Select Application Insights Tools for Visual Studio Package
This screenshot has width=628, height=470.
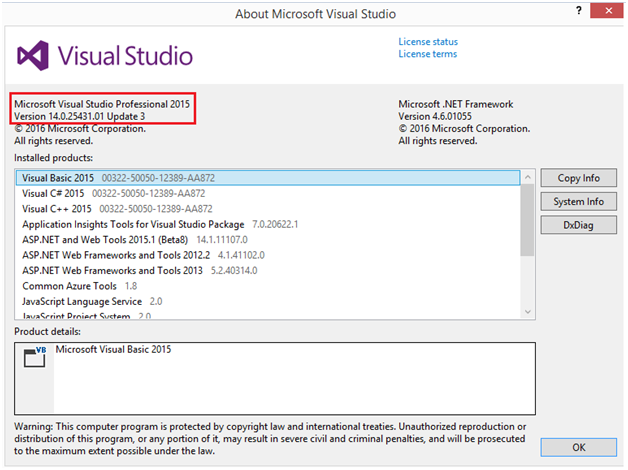pos(268,224)
